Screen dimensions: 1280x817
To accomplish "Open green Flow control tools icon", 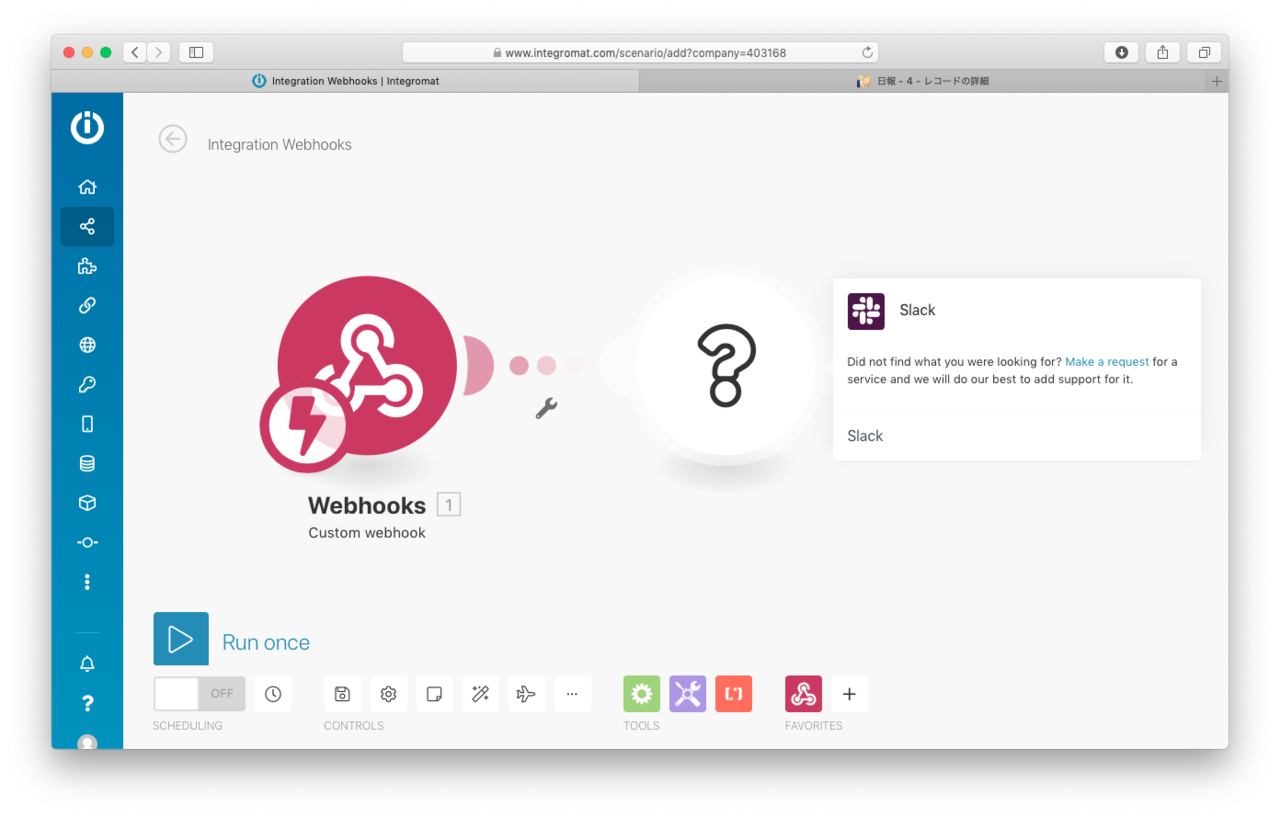I will [x=642, y=694].
